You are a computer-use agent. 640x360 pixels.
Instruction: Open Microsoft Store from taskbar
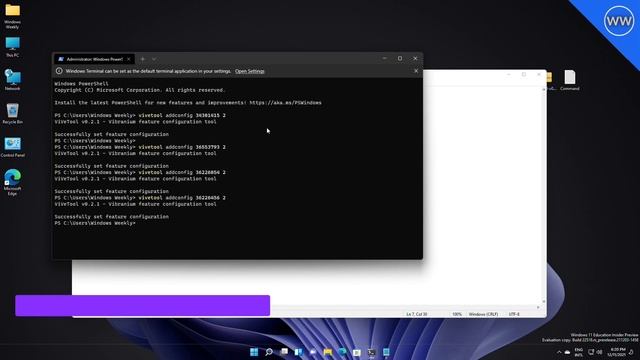[357, 352]
